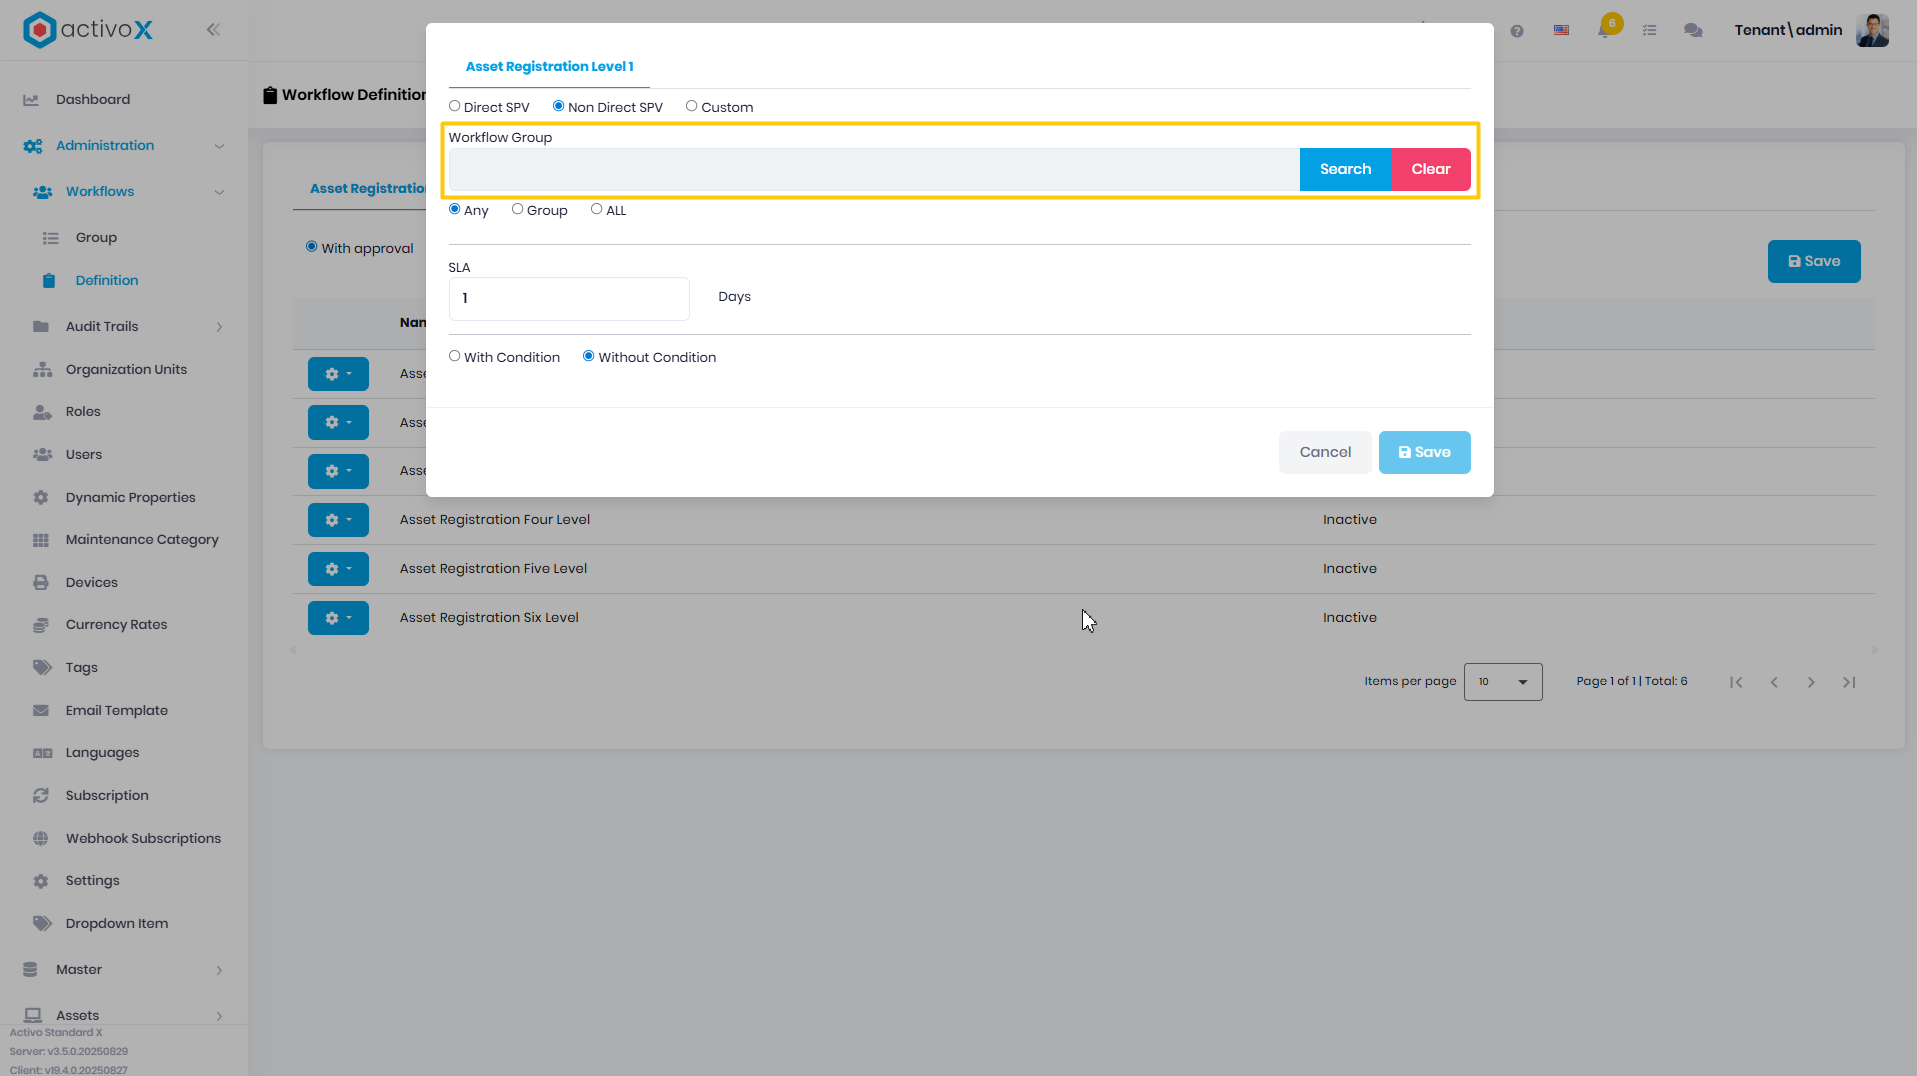
Task: Click the Currency Rates coins icon
Action: click(41, 625)
